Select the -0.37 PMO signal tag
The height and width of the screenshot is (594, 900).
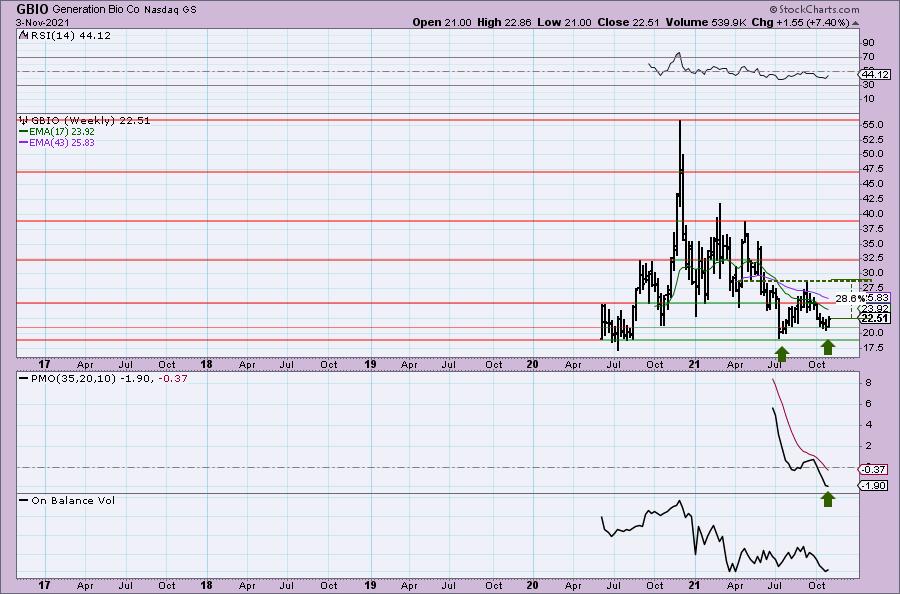[874, 469]
